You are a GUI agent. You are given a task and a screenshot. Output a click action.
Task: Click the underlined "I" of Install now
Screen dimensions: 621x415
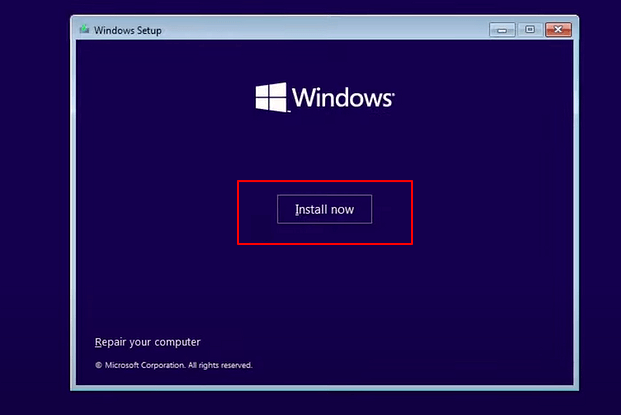coord(297,210)
